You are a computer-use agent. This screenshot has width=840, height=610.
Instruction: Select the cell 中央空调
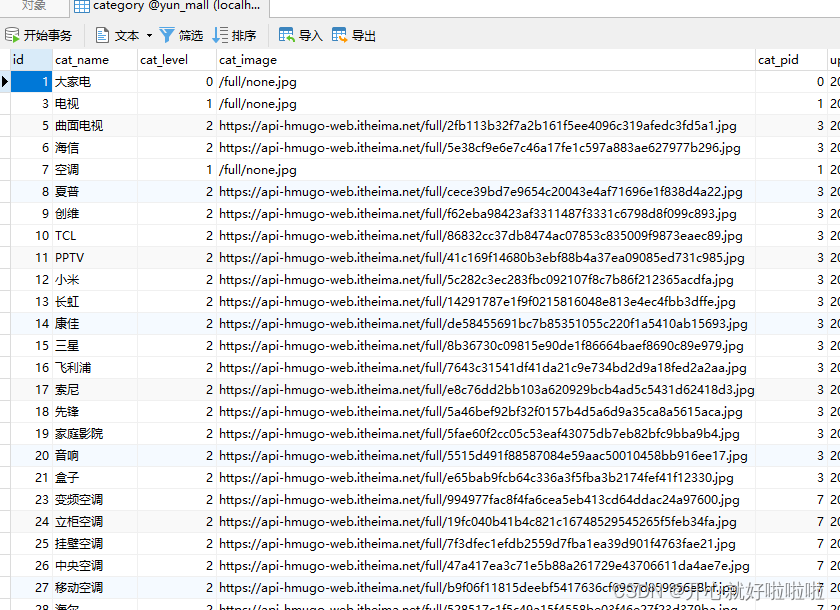[95, 565]
